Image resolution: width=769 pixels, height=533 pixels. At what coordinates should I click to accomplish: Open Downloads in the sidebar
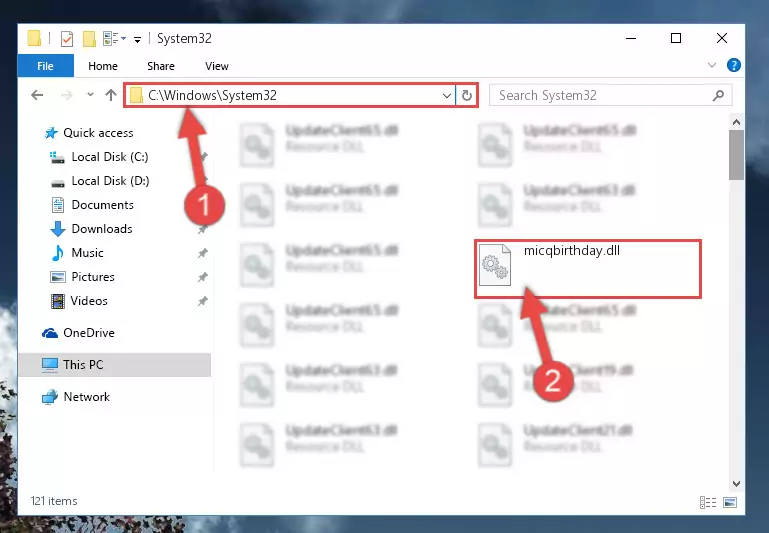click(x=102, y=229)
